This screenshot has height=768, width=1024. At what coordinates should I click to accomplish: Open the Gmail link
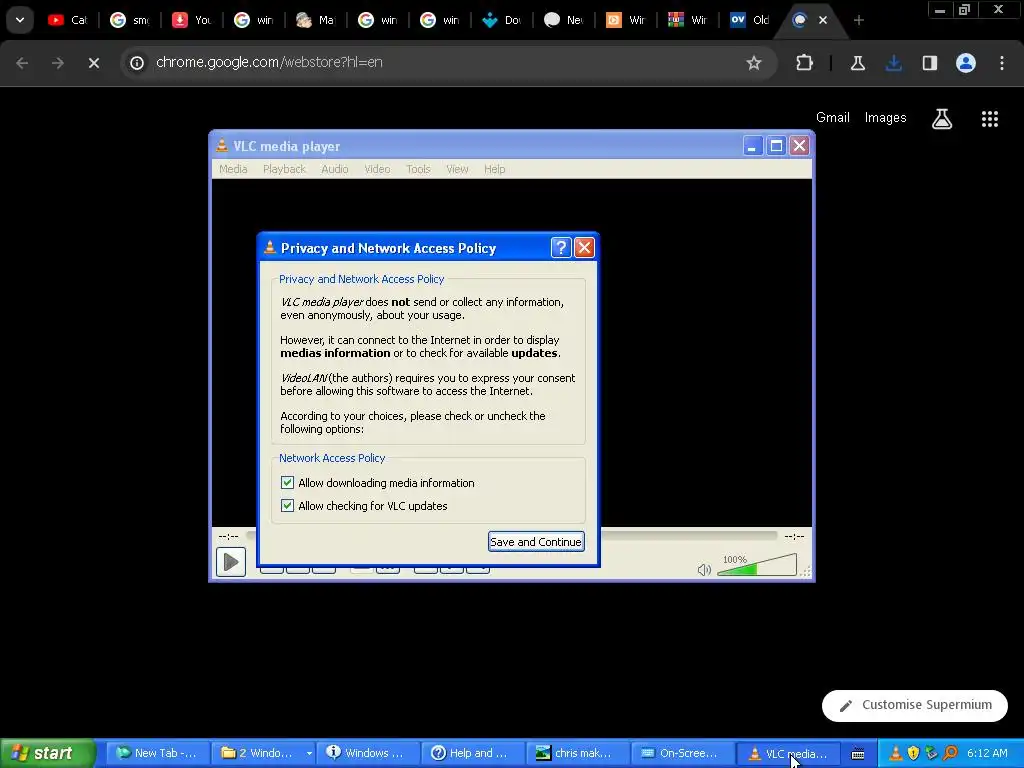[833, 118]
